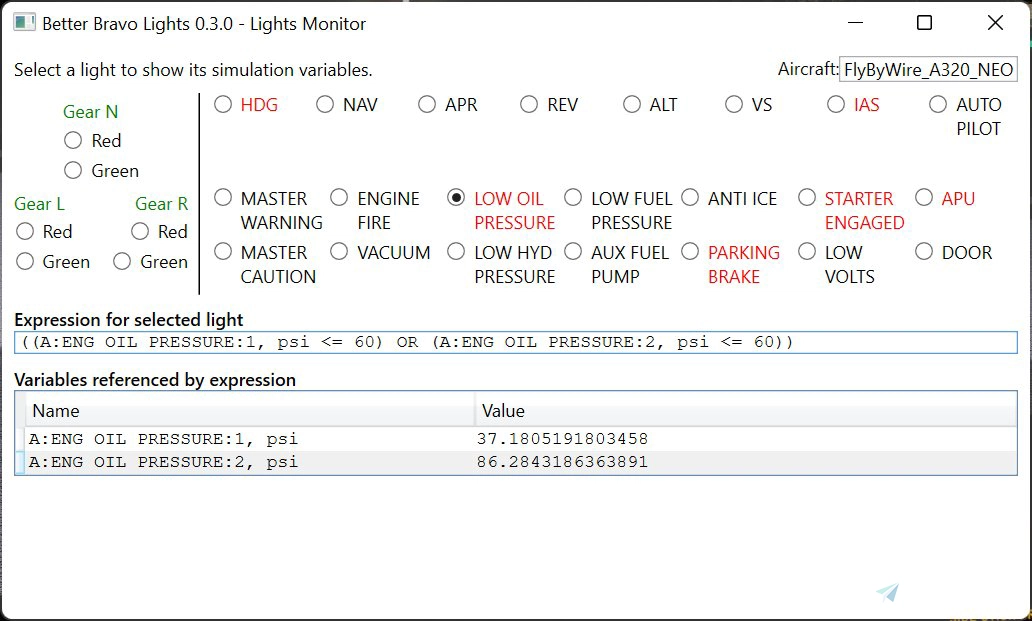Select row A:ENG OIL PRESSURE:2, psi
1032x621 pixels.
click(x=516, y=462)
